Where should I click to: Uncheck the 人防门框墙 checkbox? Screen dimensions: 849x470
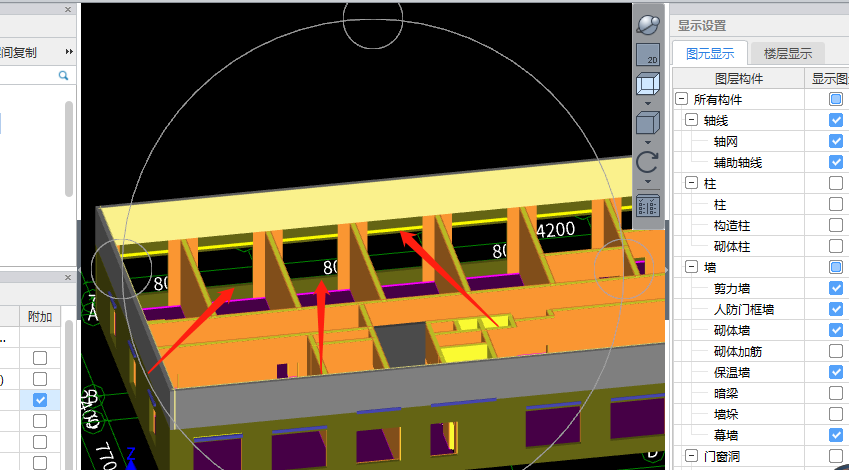pyautogui.click(x=836, y=309)
